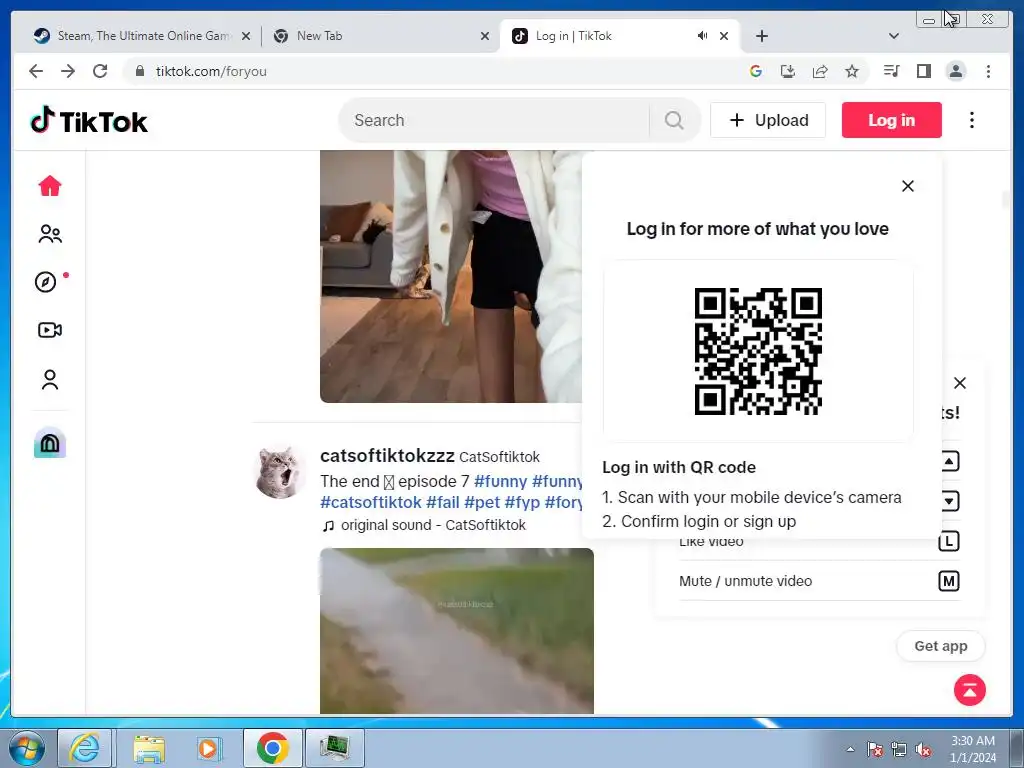Open Chrome media controls icon
Screen dimensions: 1024x768
pos(891,71)
